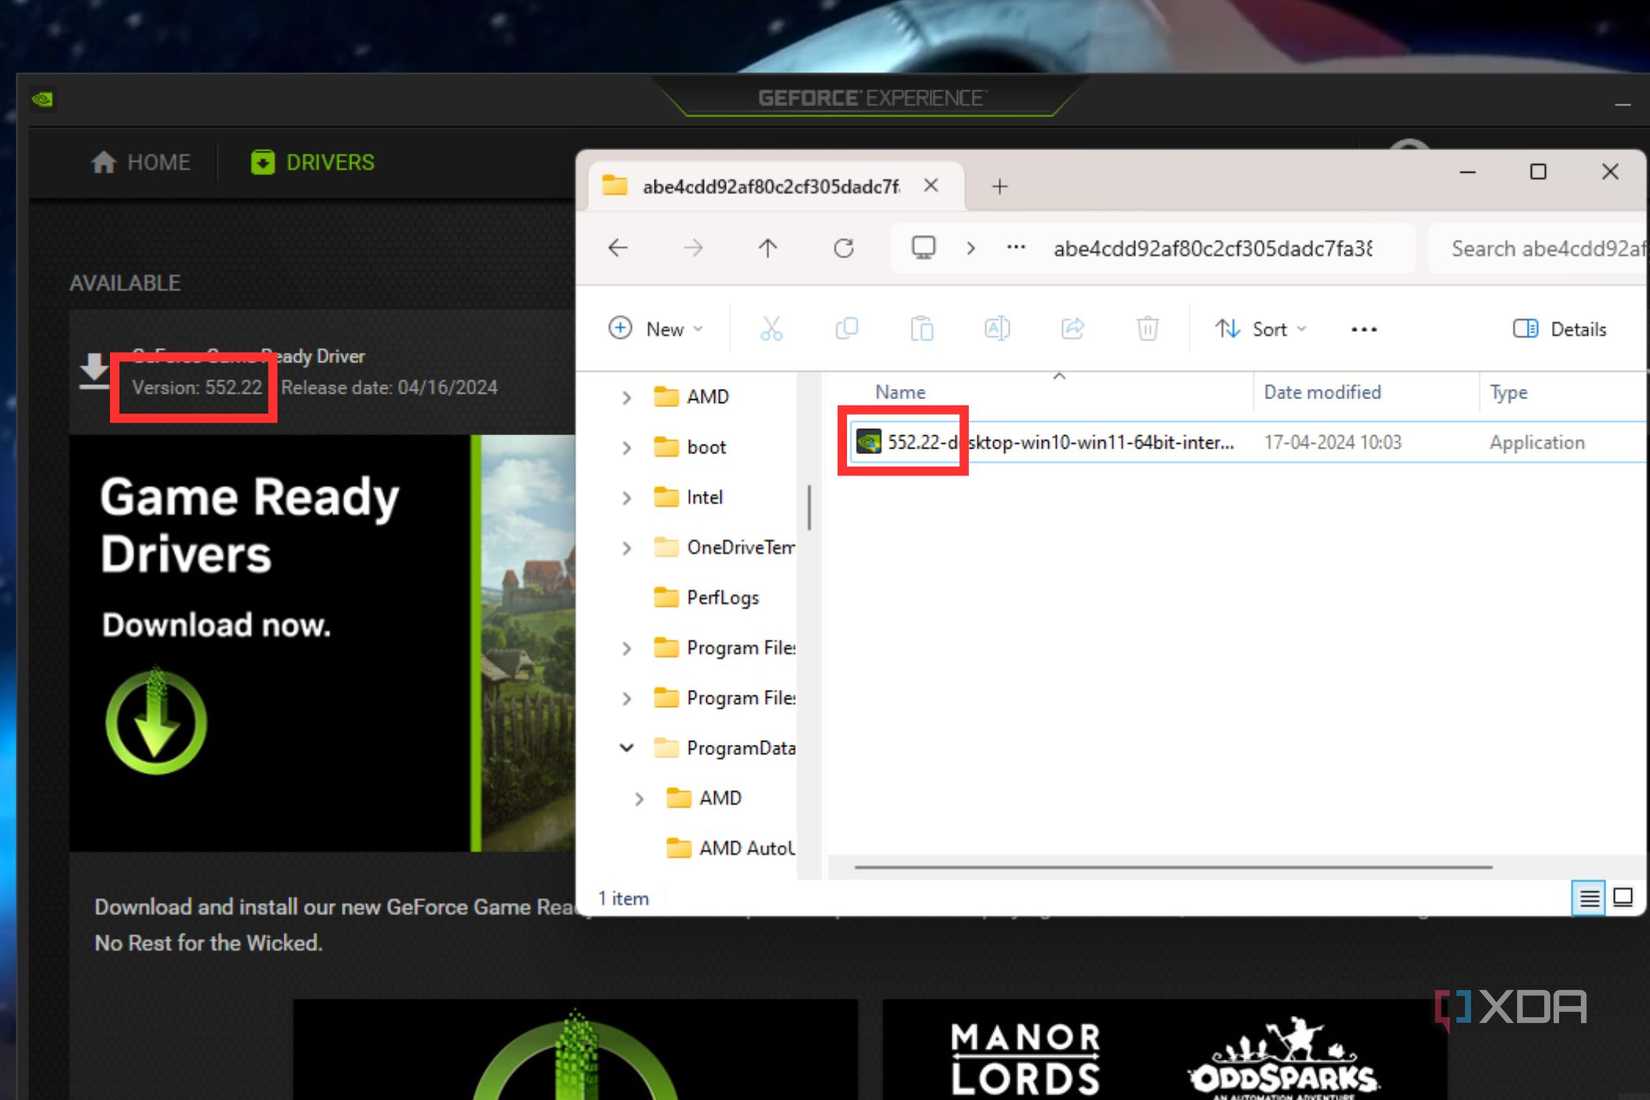Switch to thumbnail view using bottom-right toggle
1650x1100 pixels.
pyautogui.click(x=1622, y=898)
